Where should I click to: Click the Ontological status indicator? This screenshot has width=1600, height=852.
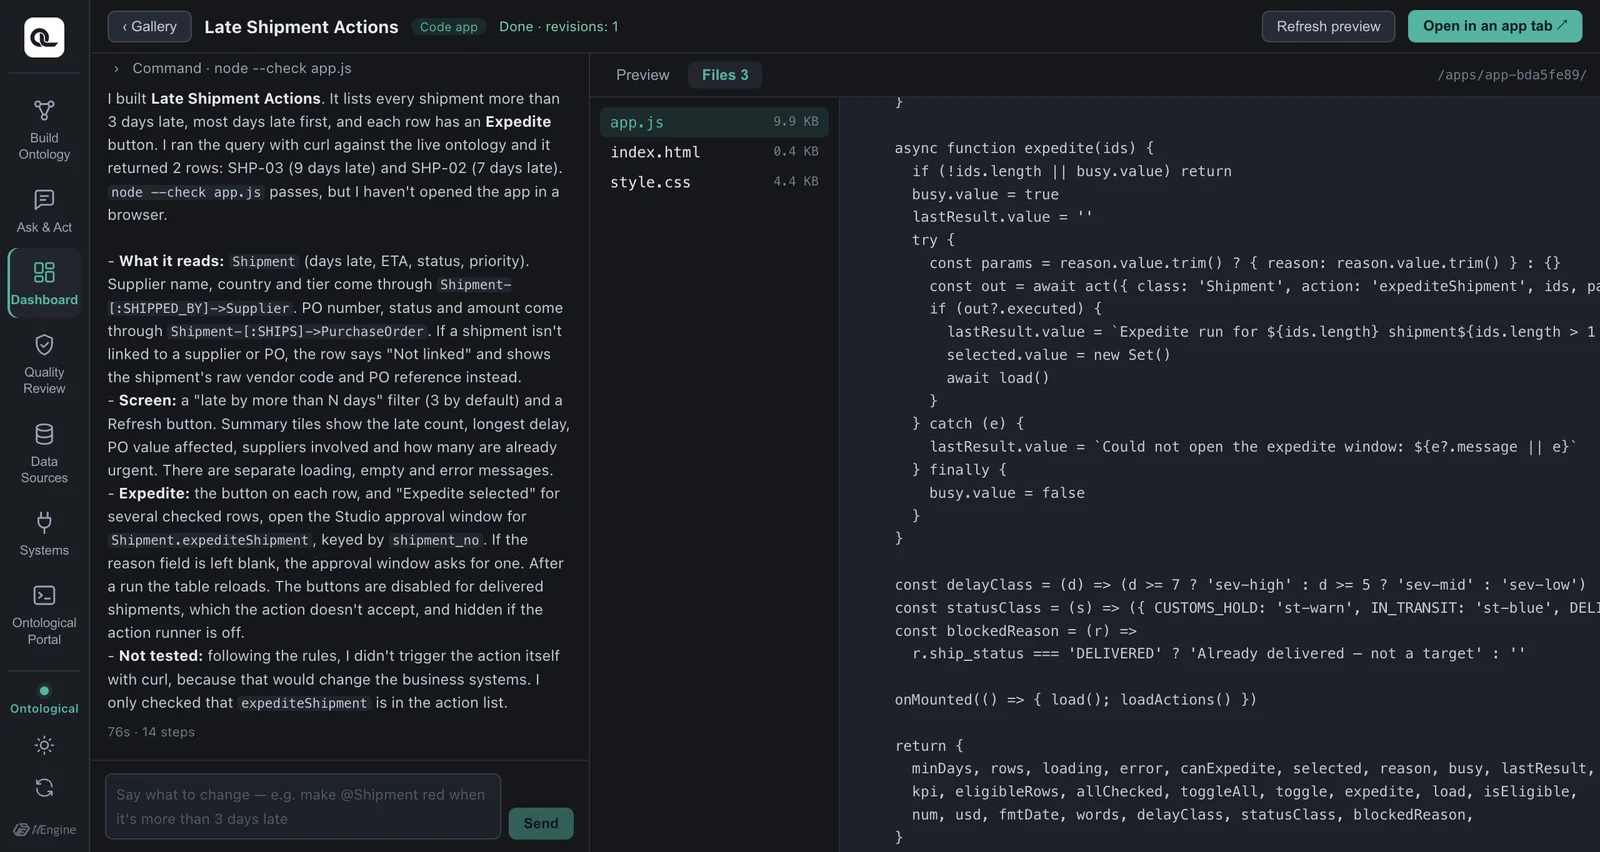44,700
